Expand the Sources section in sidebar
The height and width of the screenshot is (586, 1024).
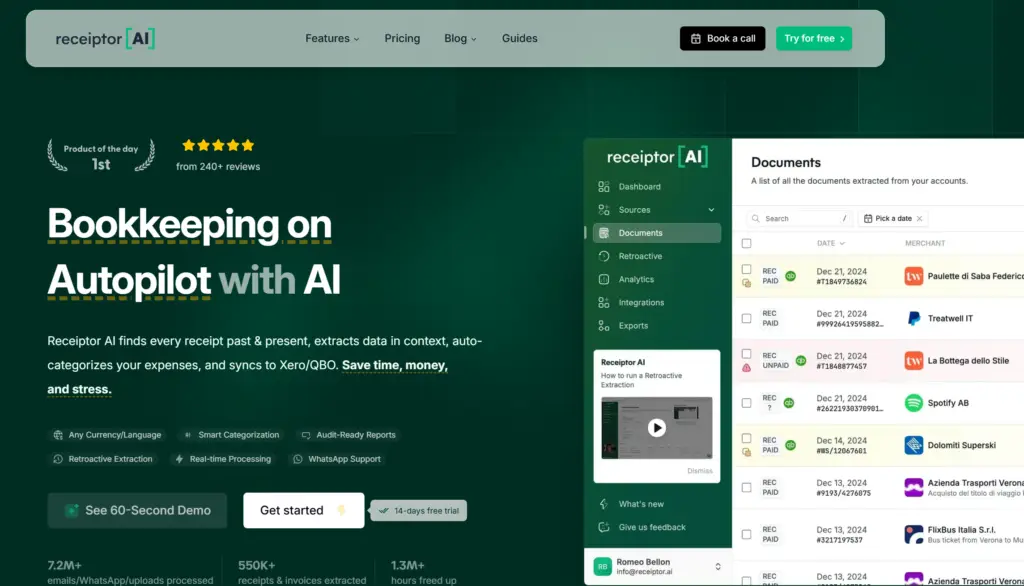[x=711, y=210]
